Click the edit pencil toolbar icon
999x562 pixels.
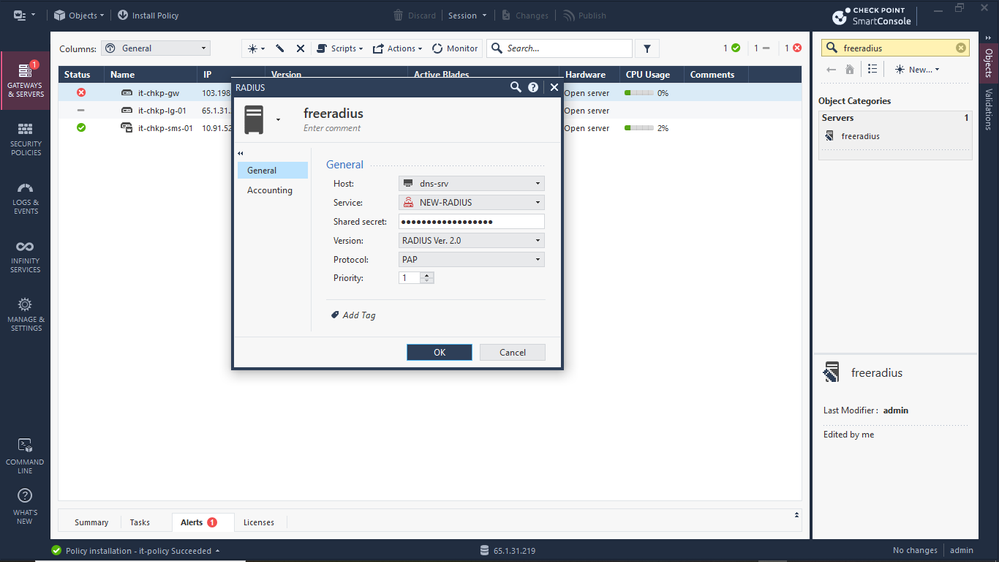tap(280, 48)
